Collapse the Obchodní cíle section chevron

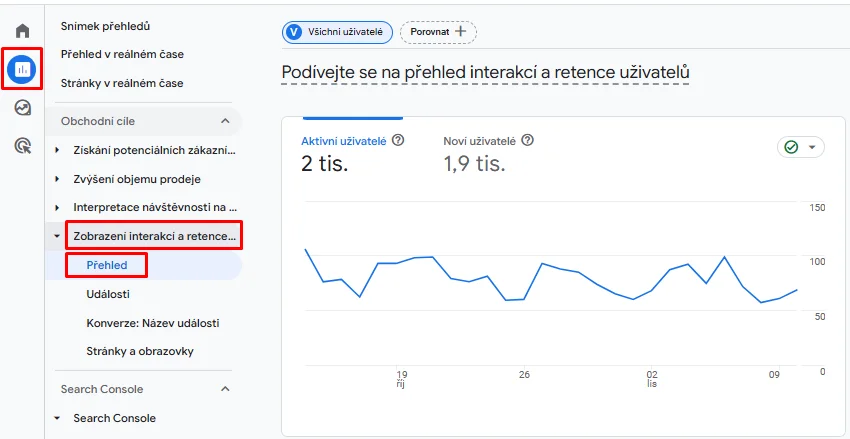coord(226,121)
